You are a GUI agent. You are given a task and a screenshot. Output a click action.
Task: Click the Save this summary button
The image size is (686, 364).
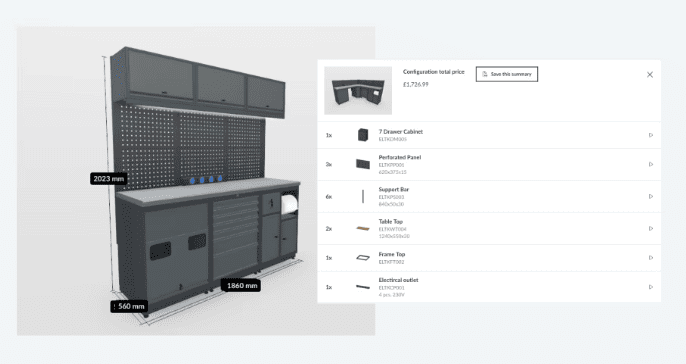507,74
